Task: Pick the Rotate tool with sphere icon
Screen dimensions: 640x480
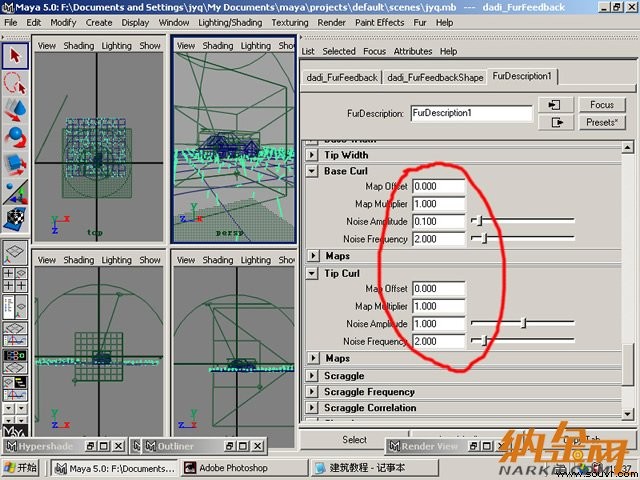Action: (15, 137)
